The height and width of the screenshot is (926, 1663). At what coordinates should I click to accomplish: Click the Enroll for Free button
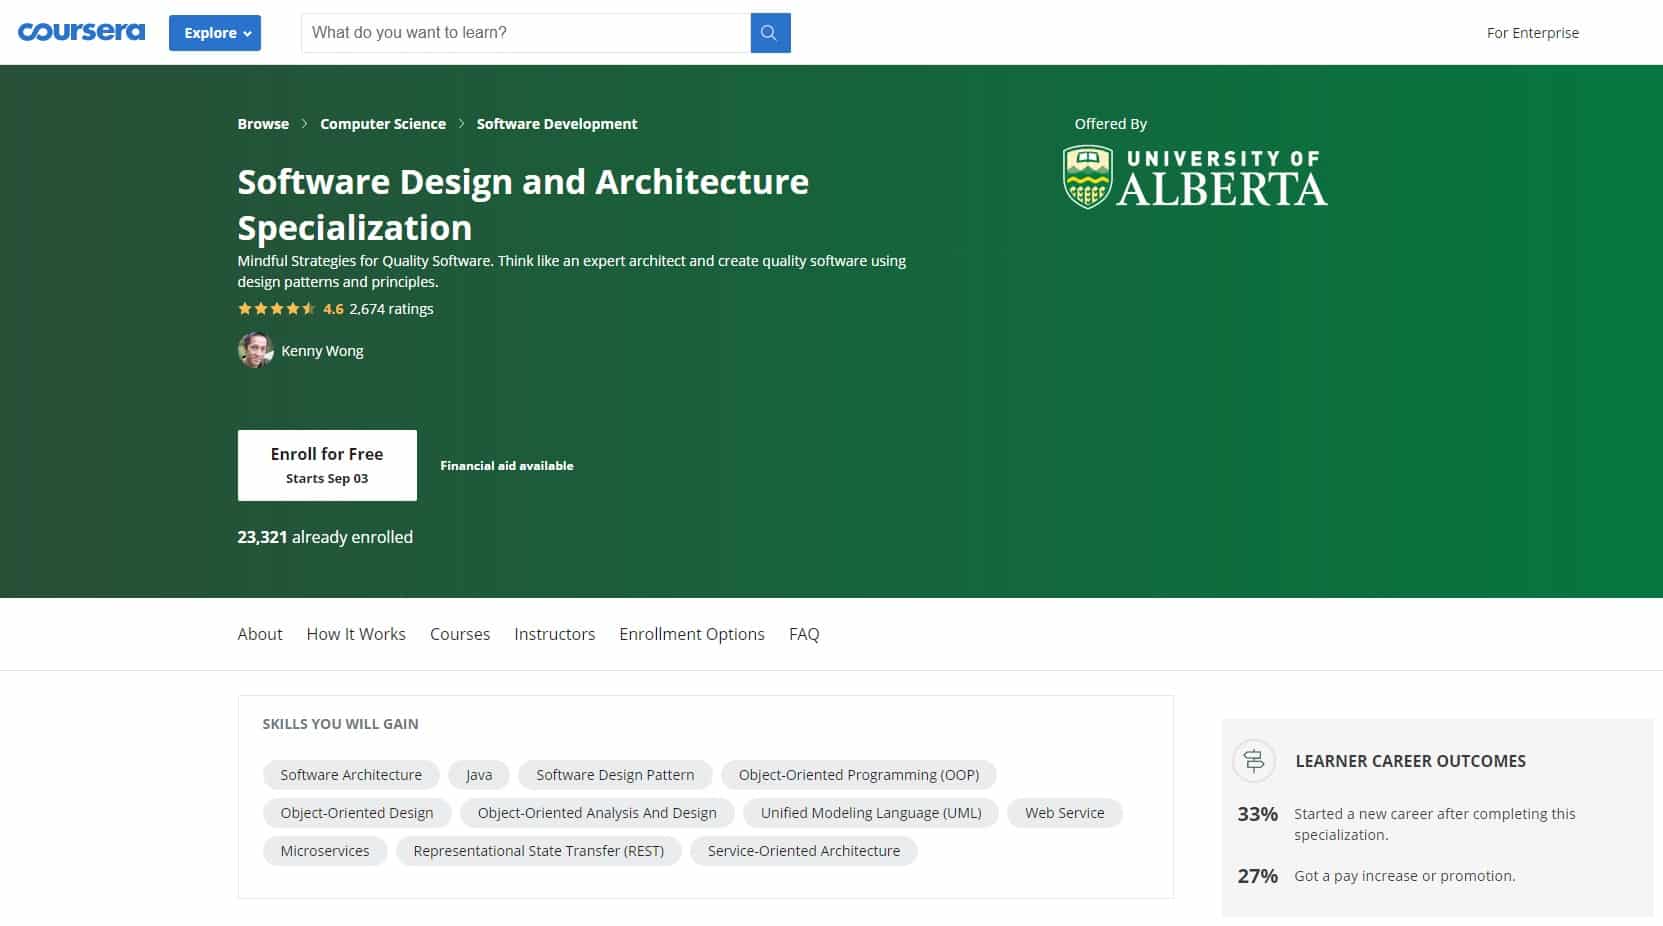pyautogui.click(x=327, y=465)
